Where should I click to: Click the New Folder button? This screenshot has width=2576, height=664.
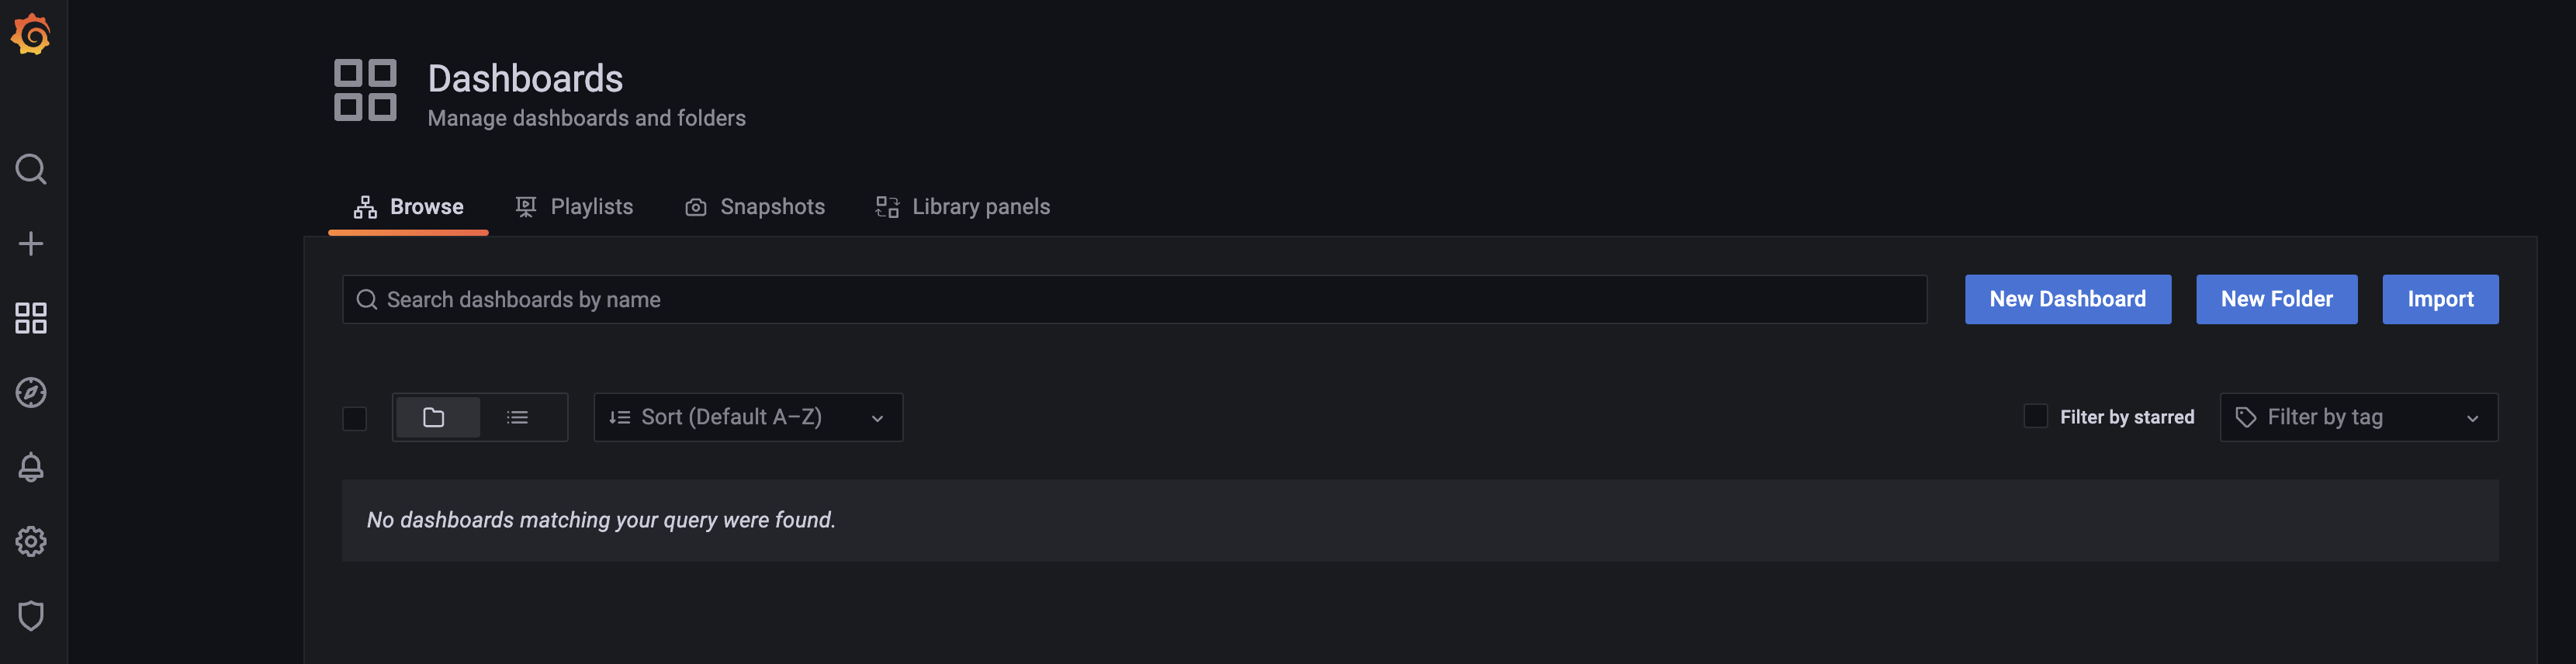[x=2275, y=299]
